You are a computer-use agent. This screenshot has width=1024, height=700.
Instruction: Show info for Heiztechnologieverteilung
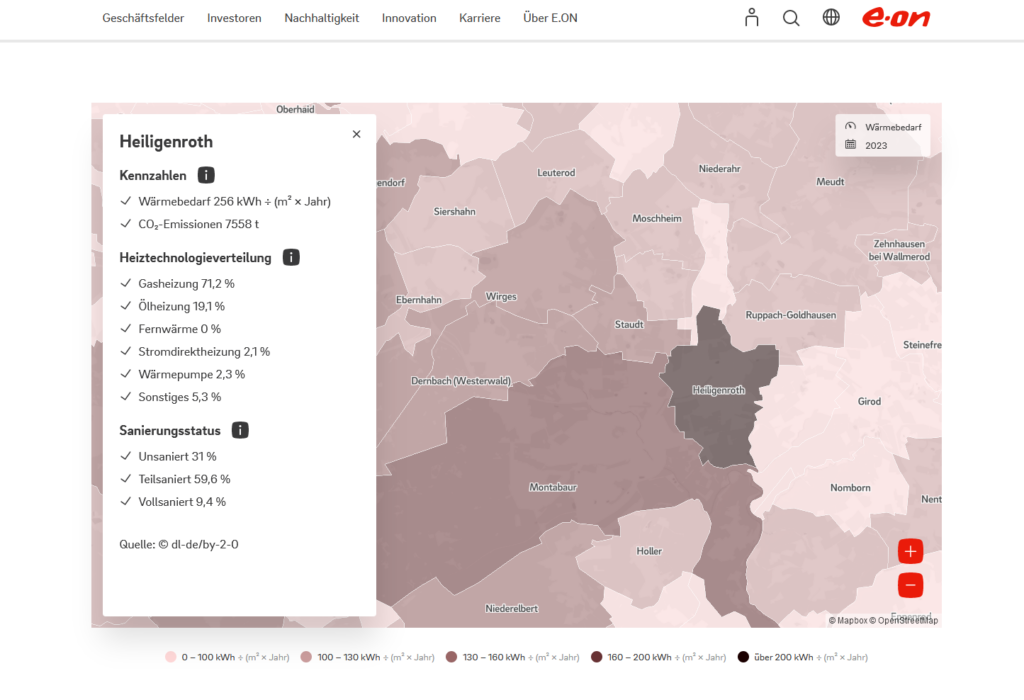pos(291,257)
